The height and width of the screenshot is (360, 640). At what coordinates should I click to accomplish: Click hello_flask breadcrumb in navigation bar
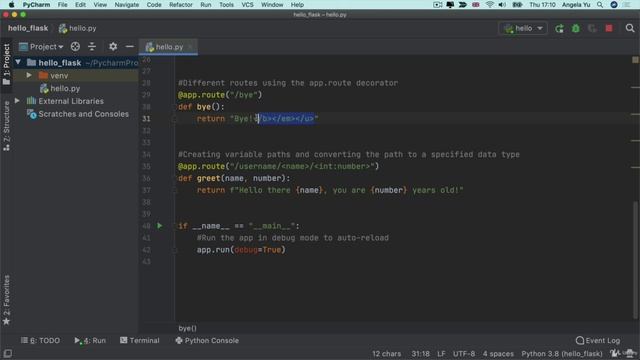point(28,28)
